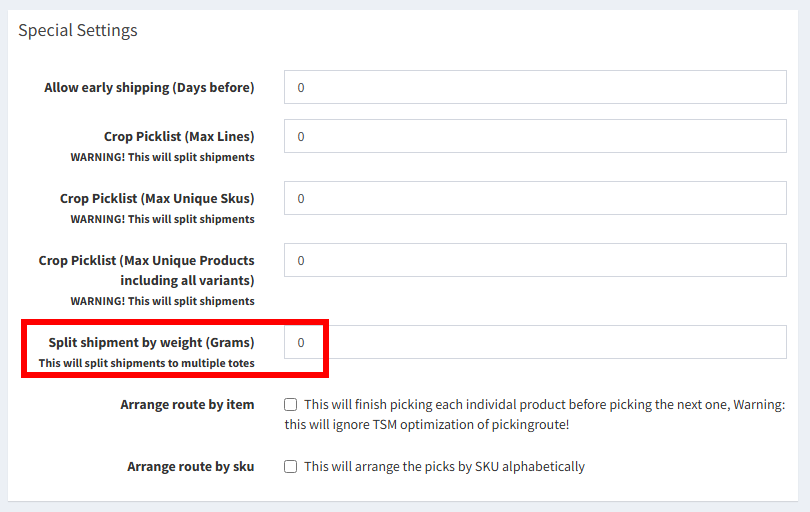Viewport: 810px width, 512px height.
Task: Click the Max Unique Products including all variants label
Action: [x=147, y=270]
